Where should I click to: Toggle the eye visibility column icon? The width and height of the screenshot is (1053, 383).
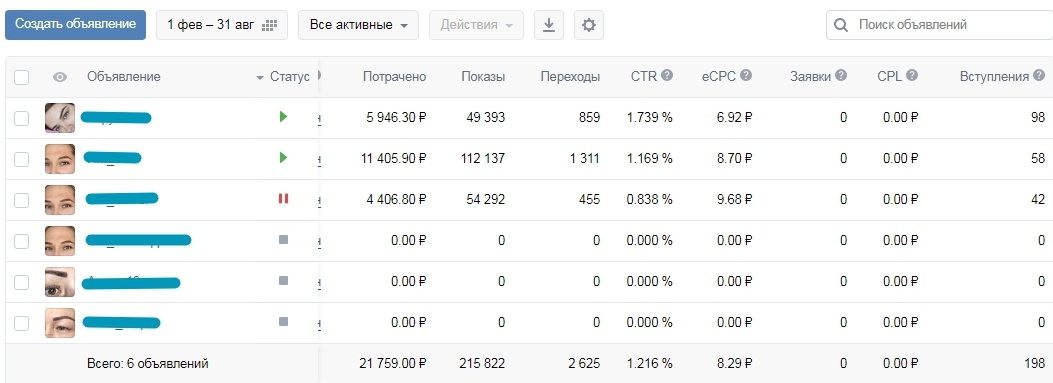(60, 77)
